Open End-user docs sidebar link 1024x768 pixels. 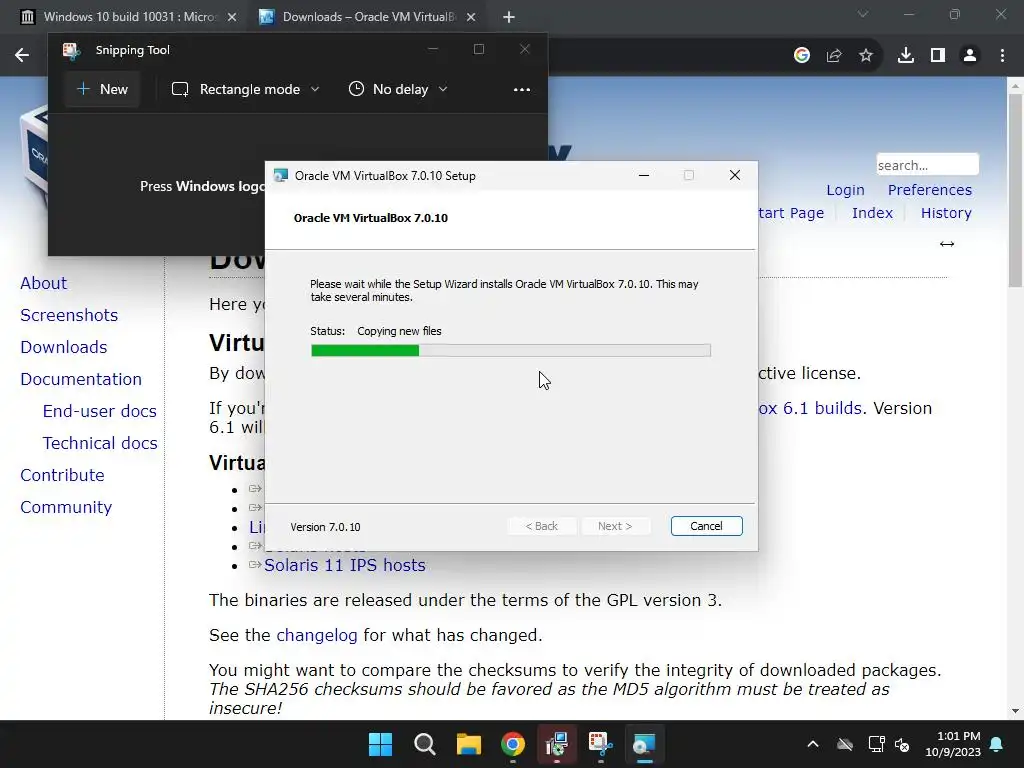point(99,411)
